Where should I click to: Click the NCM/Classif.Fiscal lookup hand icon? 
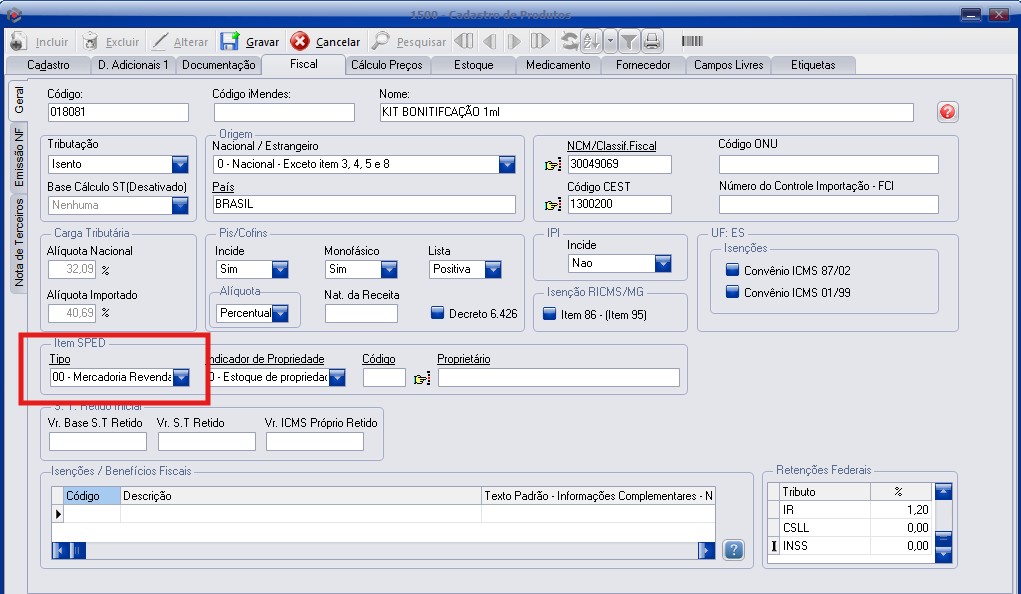click(553, 165)
